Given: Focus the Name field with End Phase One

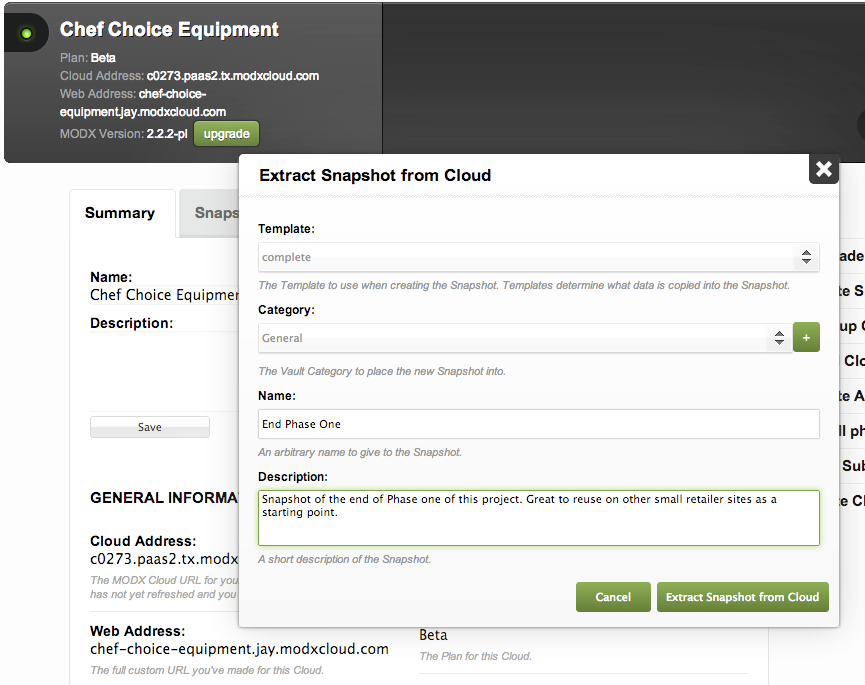Looking at the screenshot, I should click(x=538, y=424).
